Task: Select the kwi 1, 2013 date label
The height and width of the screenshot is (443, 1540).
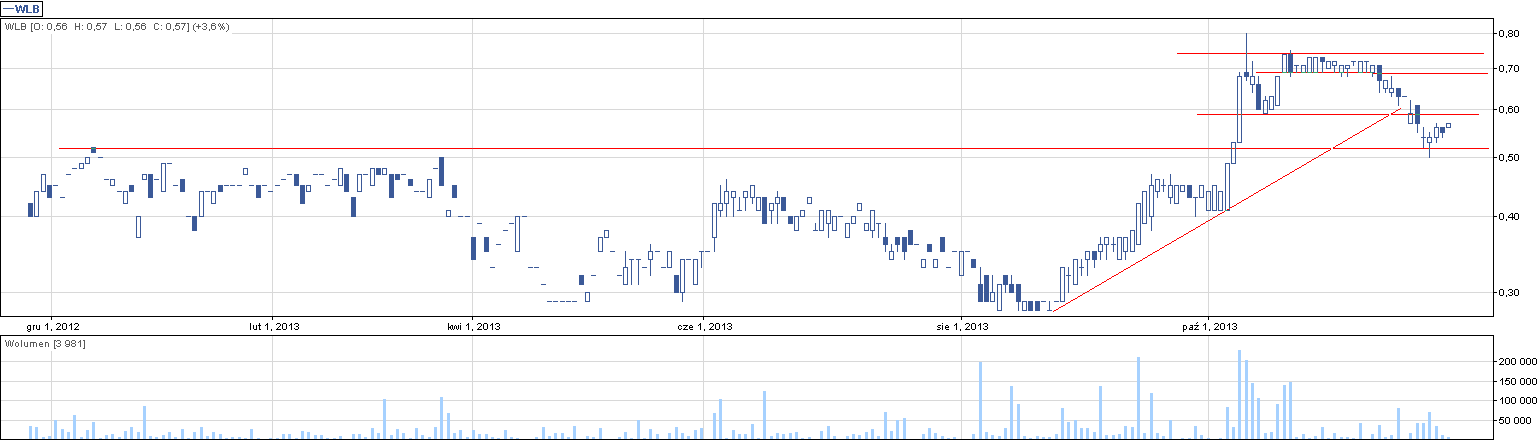Action: (474, 326)
